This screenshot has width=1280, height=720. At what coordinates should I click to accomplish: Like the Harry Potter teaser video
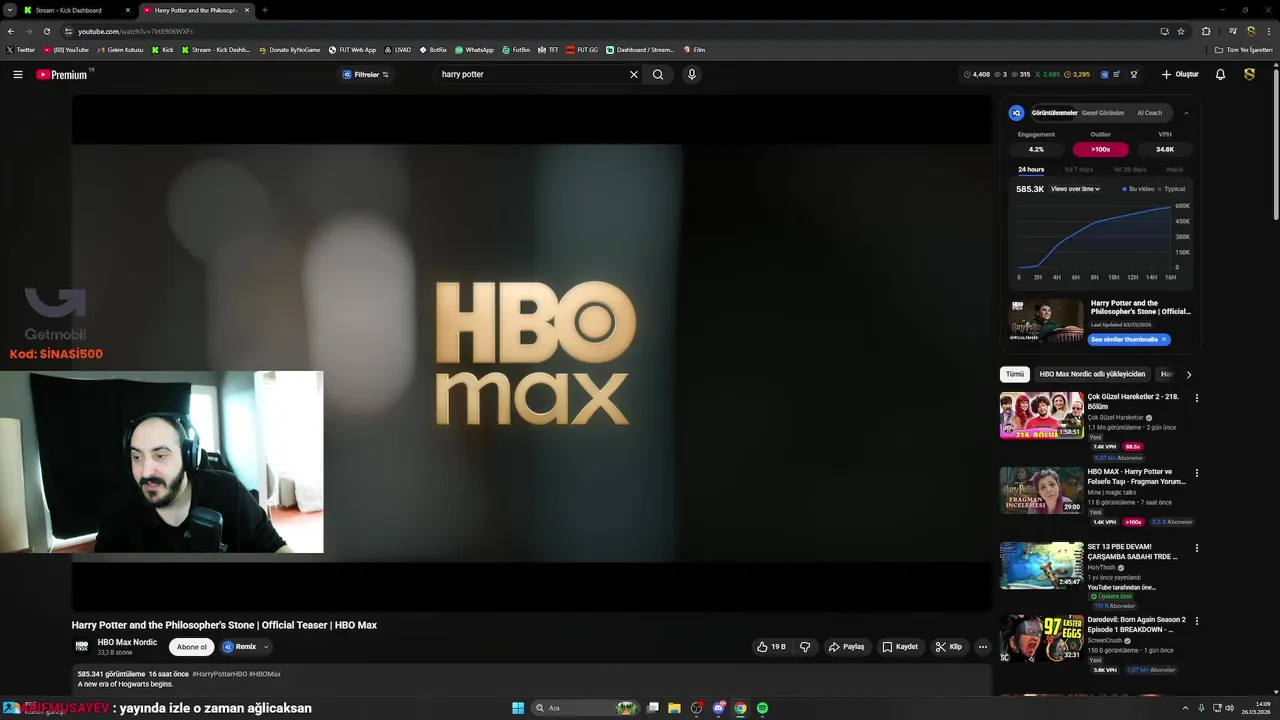[771, 647]
